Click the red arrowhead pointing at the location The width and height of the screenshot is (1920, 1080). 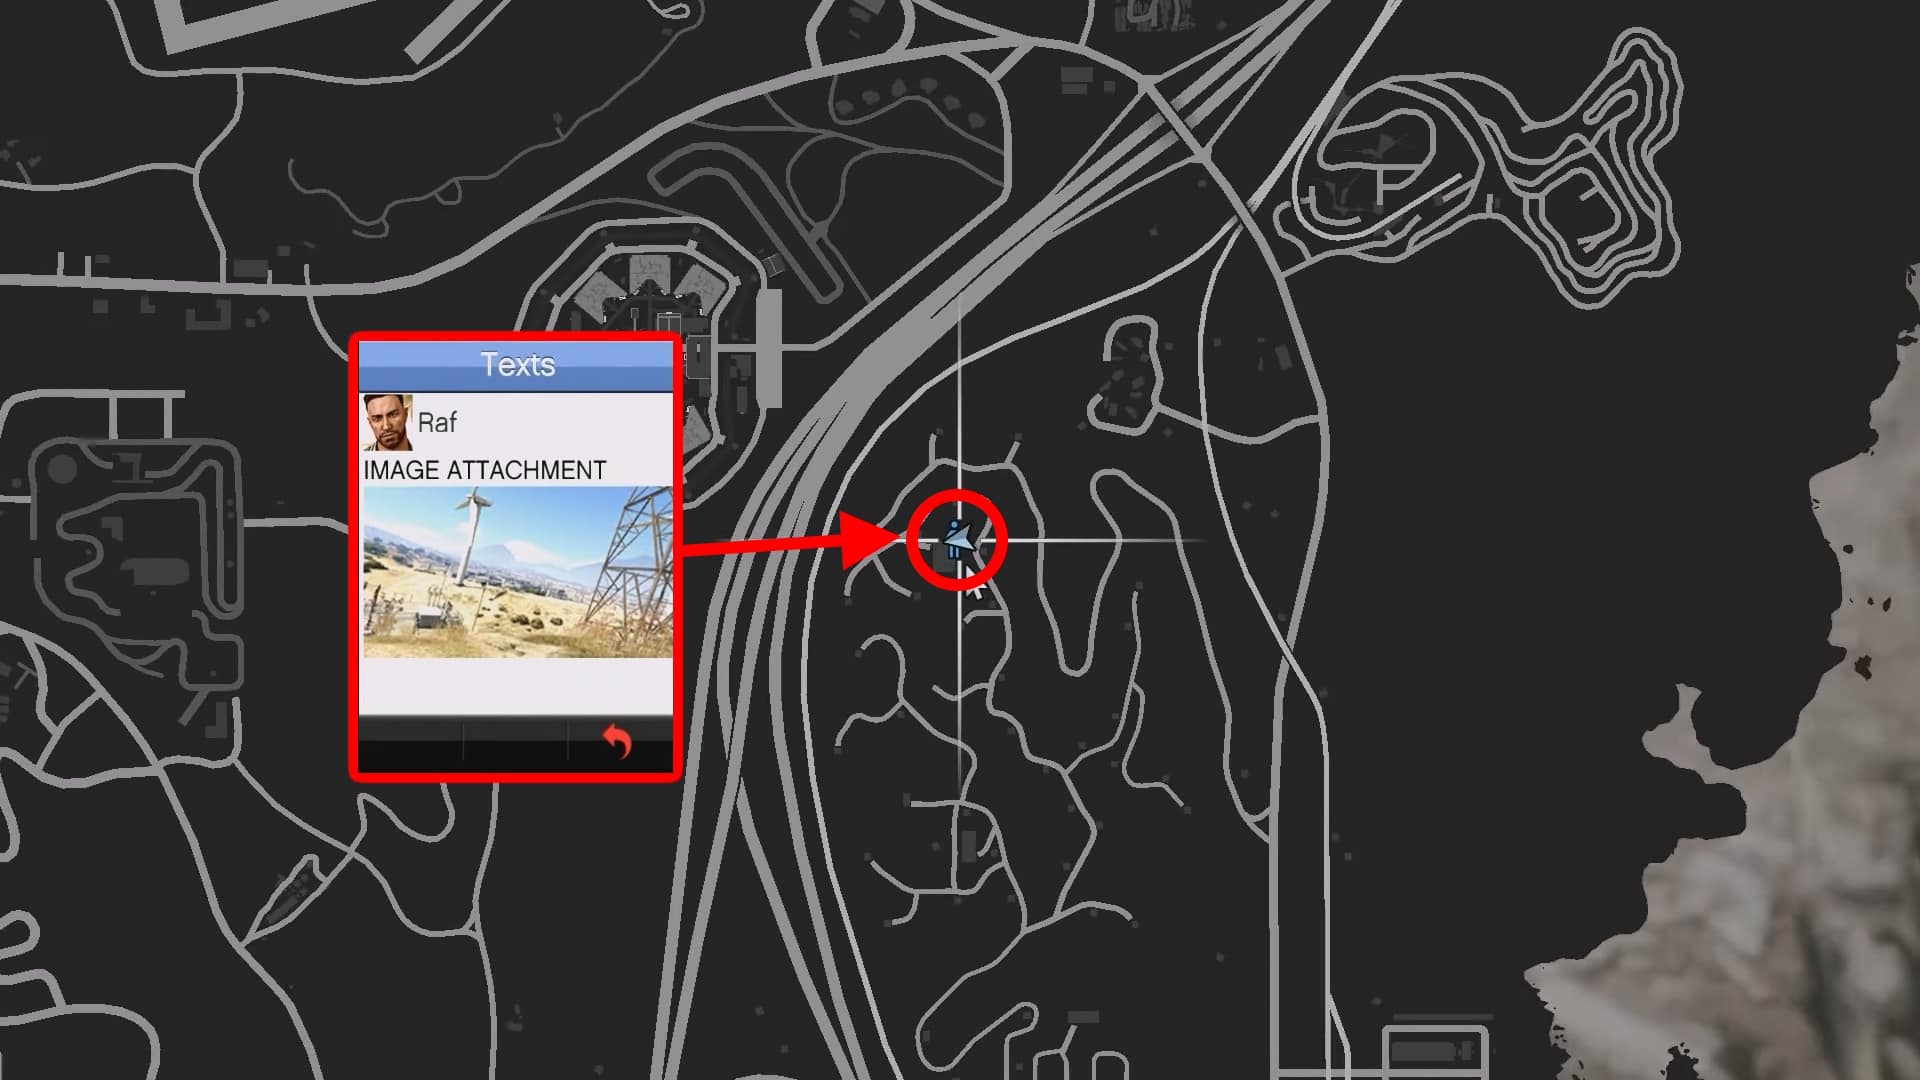(872, 541)
